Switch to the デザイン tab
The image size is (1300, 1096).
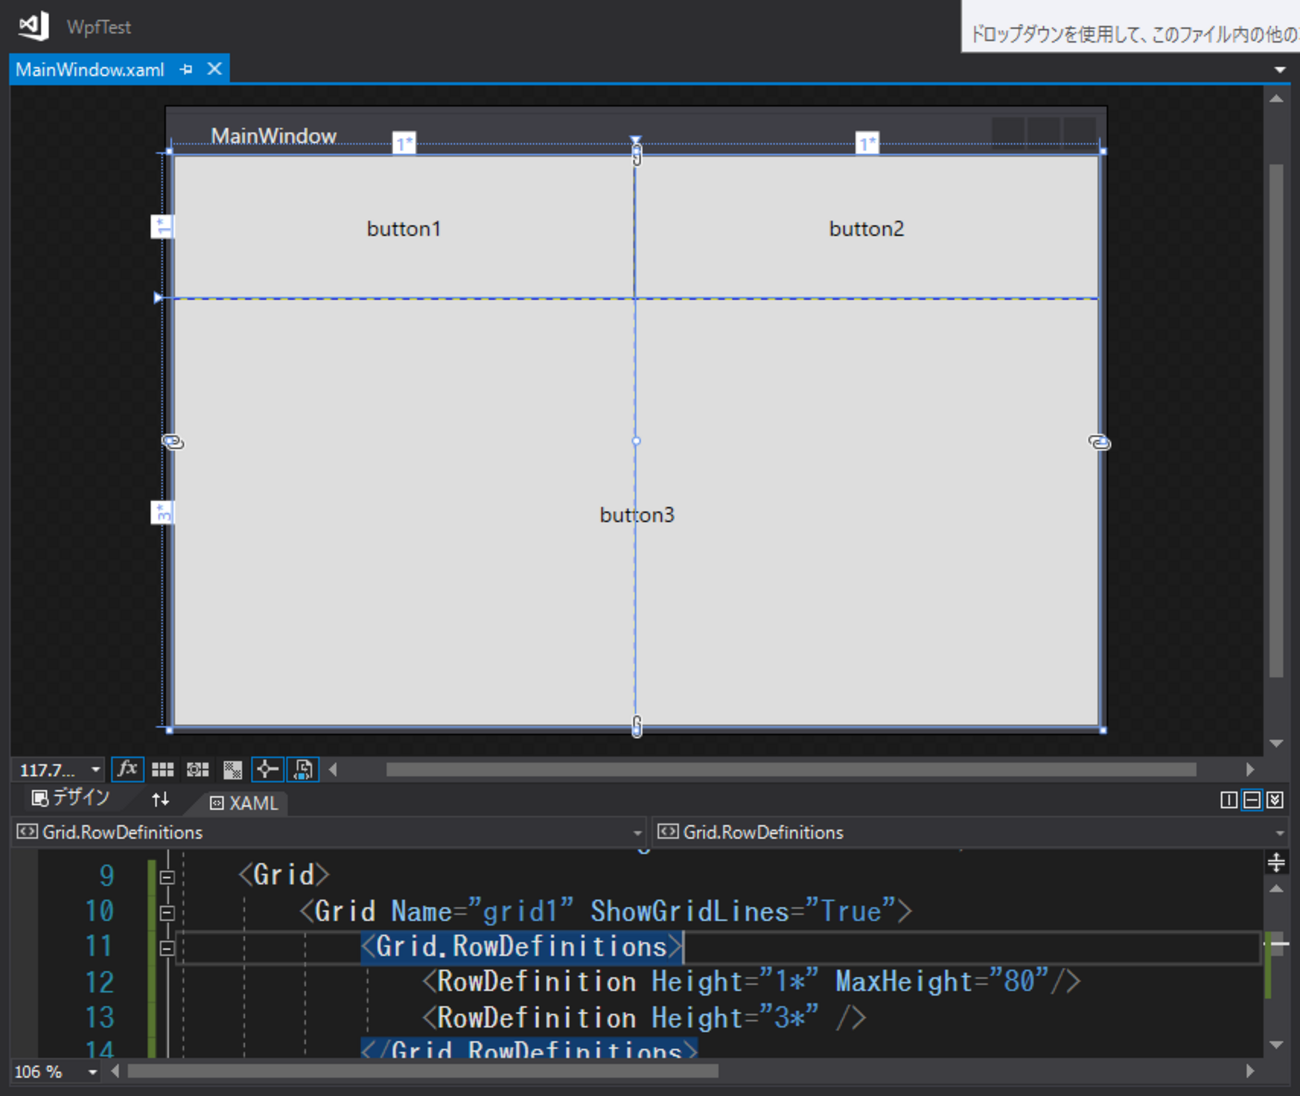70,799
